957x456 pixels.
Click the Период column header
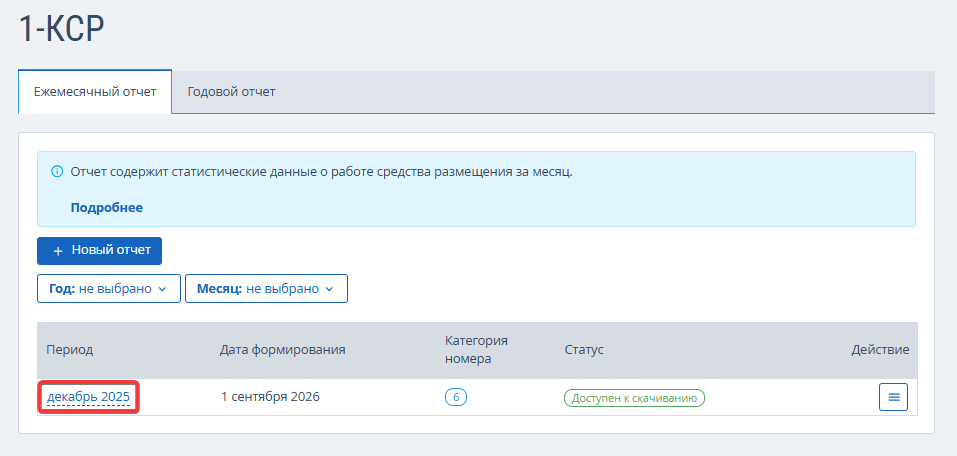(x=70, y=350)
